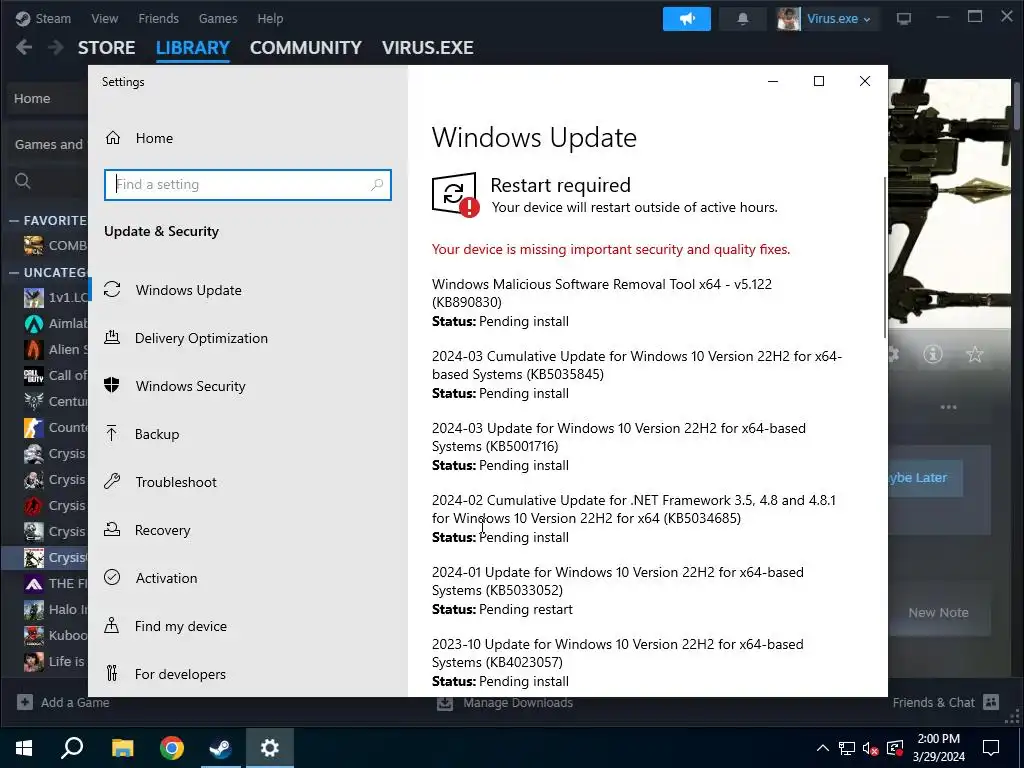
Task: Click the Troubleshoot wrench icon
Action: (112, 481)
